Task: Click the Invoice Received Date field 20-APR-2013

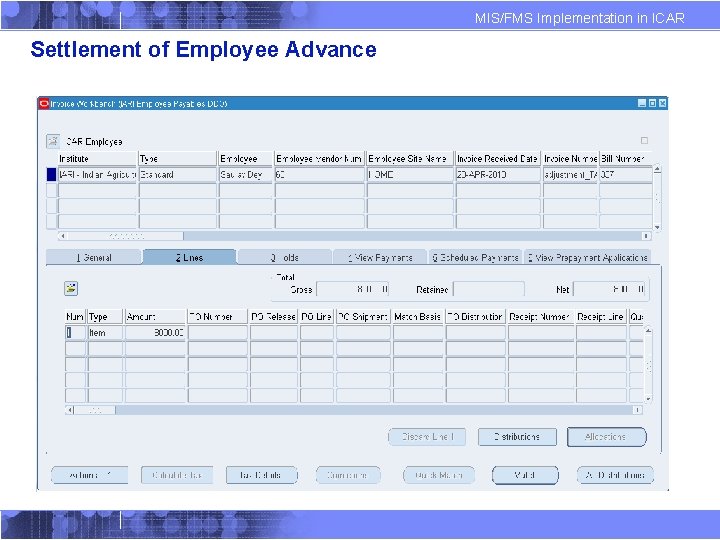Action: (498, 174)
